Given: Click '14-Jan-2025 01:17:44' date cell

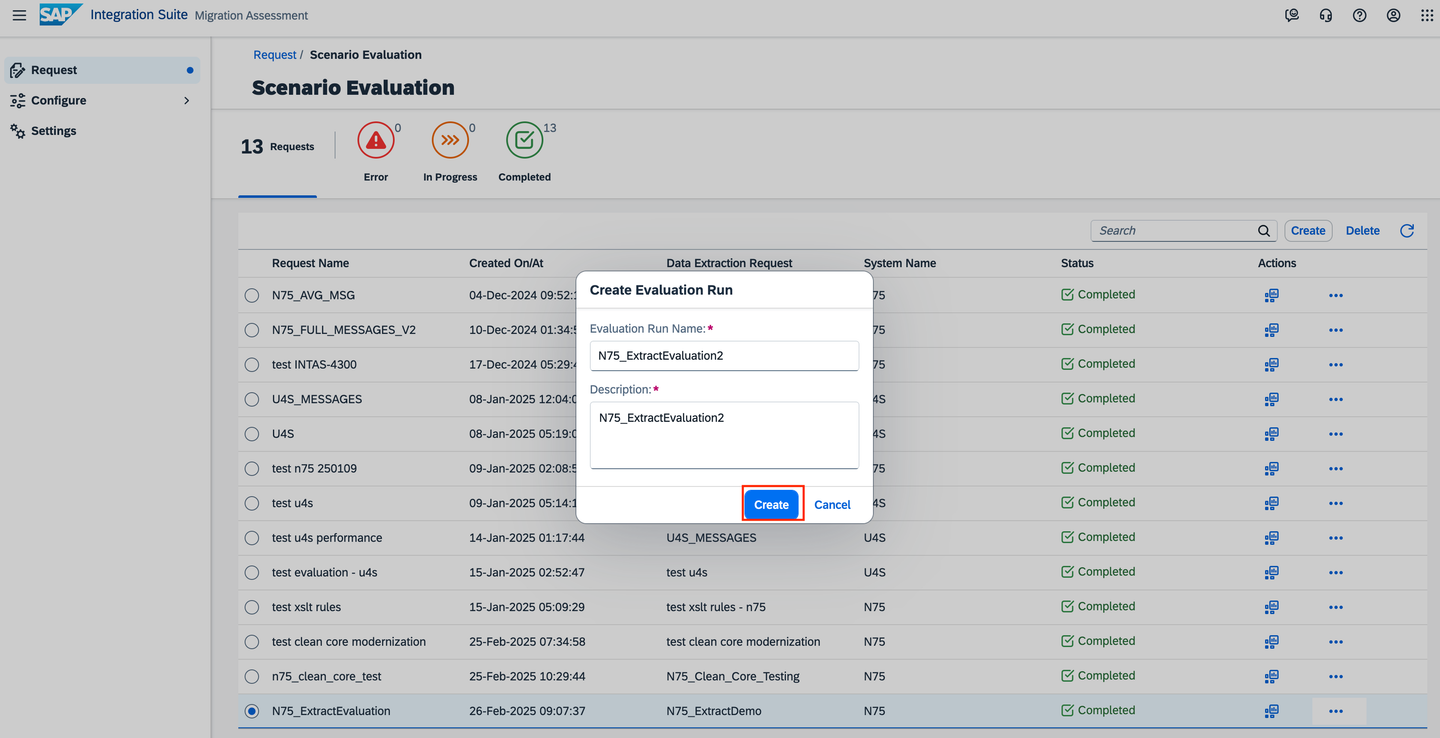Looking at the screenshot, I should 527,538.
